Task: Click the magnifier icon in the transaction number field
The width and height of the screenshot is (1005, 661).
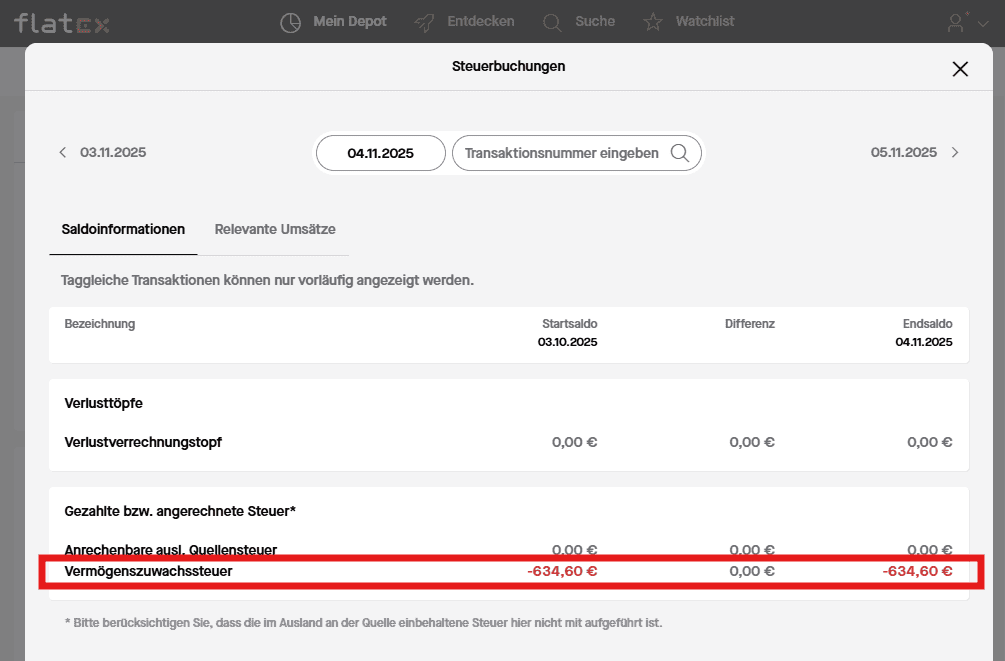Action: [680, 153]
